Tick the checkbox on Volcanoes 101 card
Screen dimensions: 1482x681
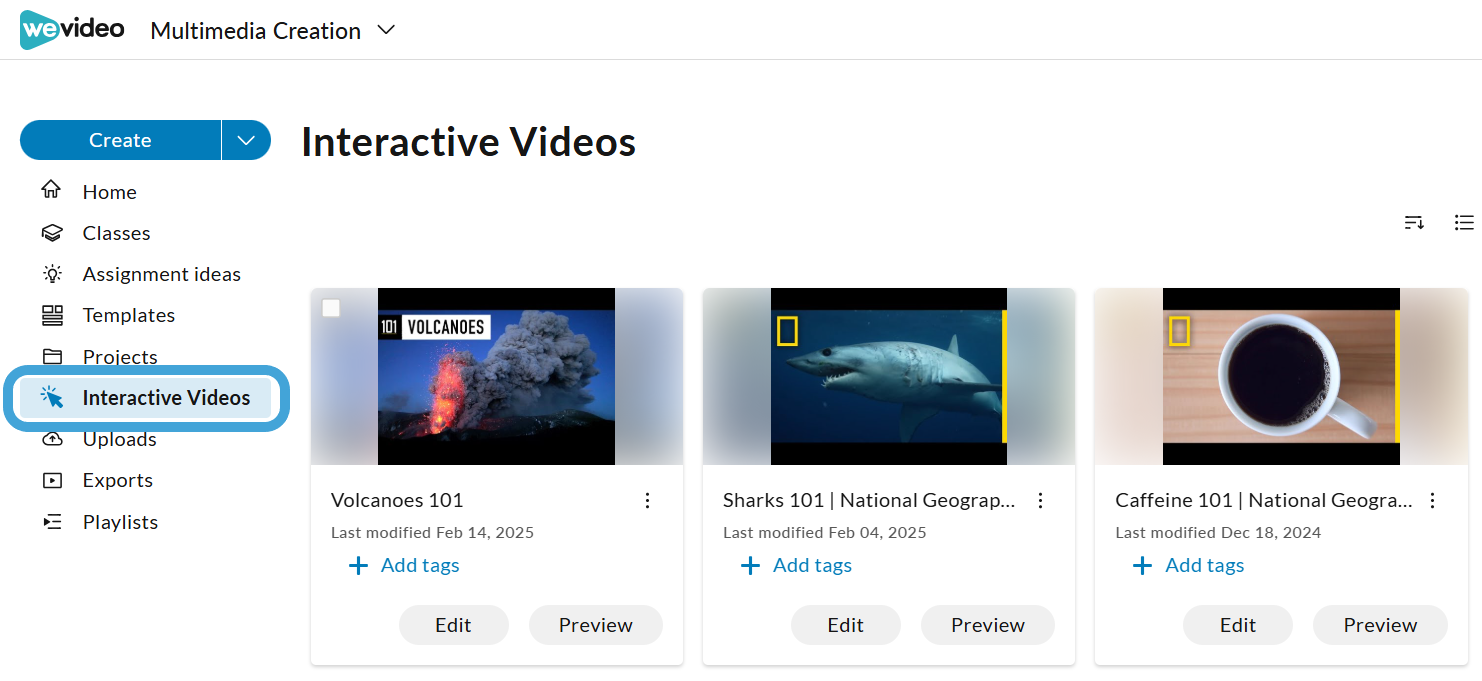point(331,308)
